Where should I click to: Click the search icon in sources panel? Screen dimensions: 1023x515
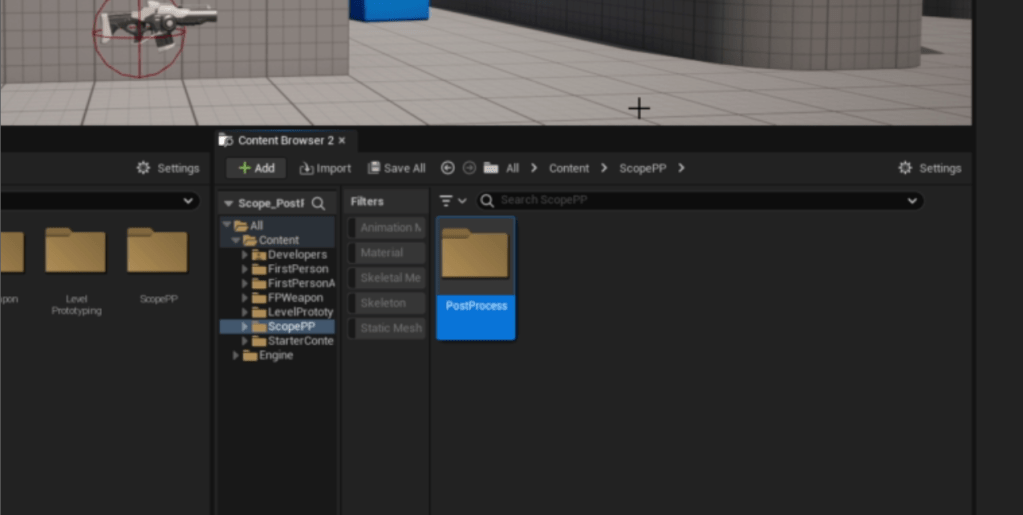coord(318,203)
